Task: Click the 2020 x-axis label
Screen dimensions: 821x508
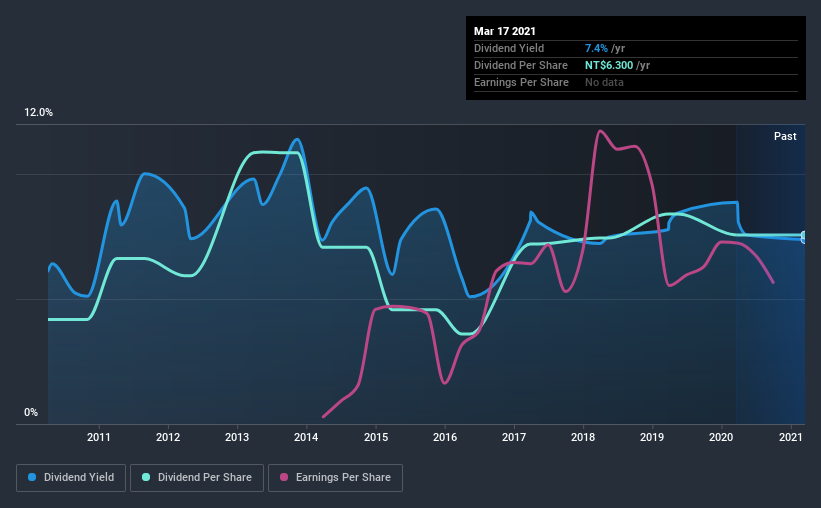Action: pos(721,437)
